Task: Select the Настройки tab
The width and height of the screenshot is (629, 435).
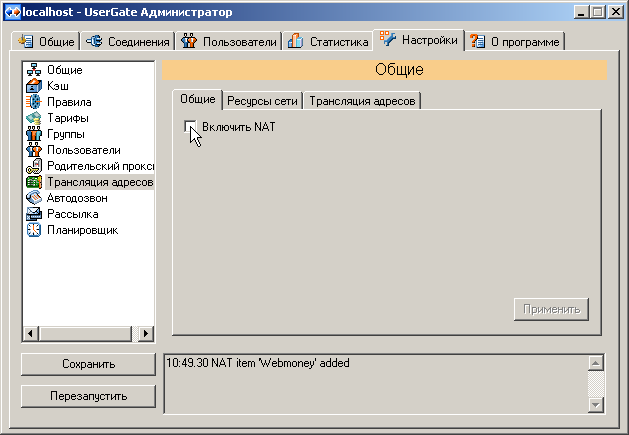Action: point(419,40)
